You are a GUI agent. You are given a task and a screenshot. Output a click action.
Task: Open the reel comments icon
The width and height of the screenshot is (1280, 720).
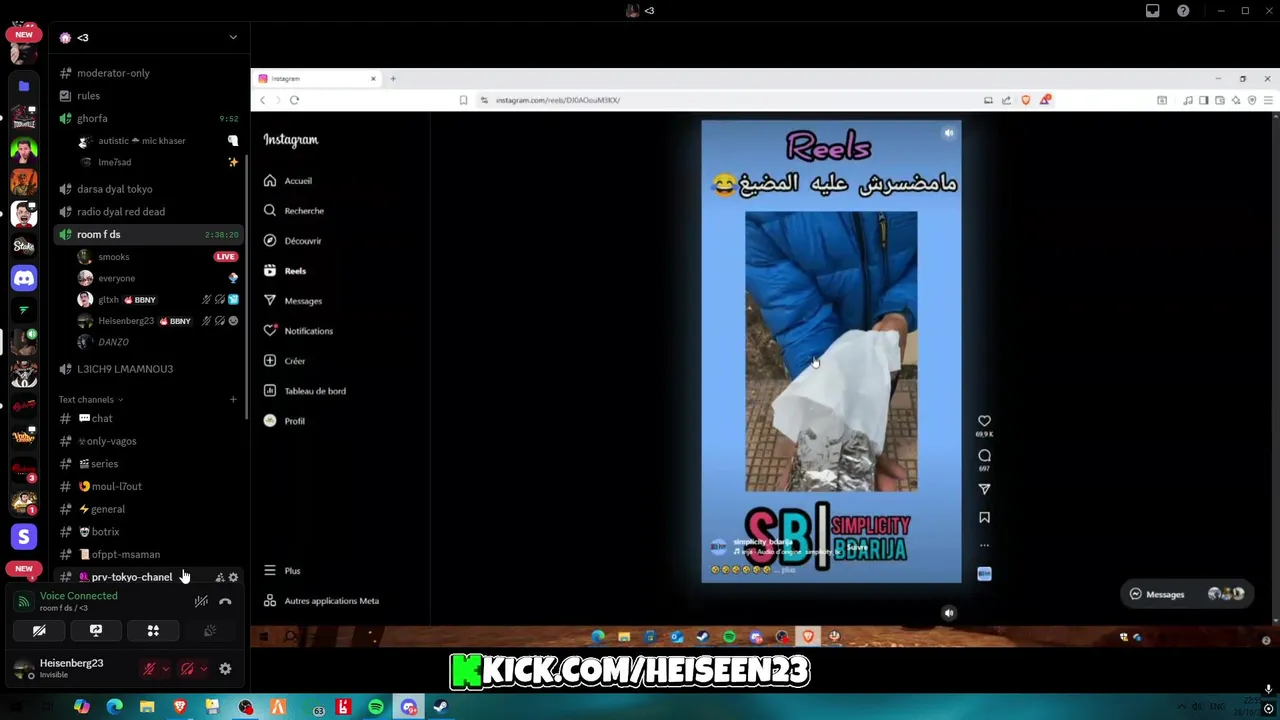click(984, 456)
